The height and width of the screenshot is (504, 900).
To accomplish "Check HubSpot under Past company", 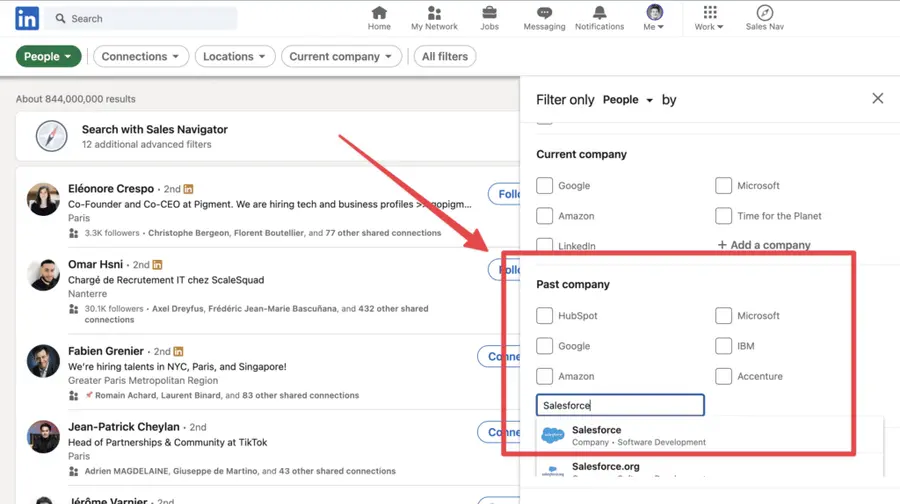I will [x=544, y=316].
